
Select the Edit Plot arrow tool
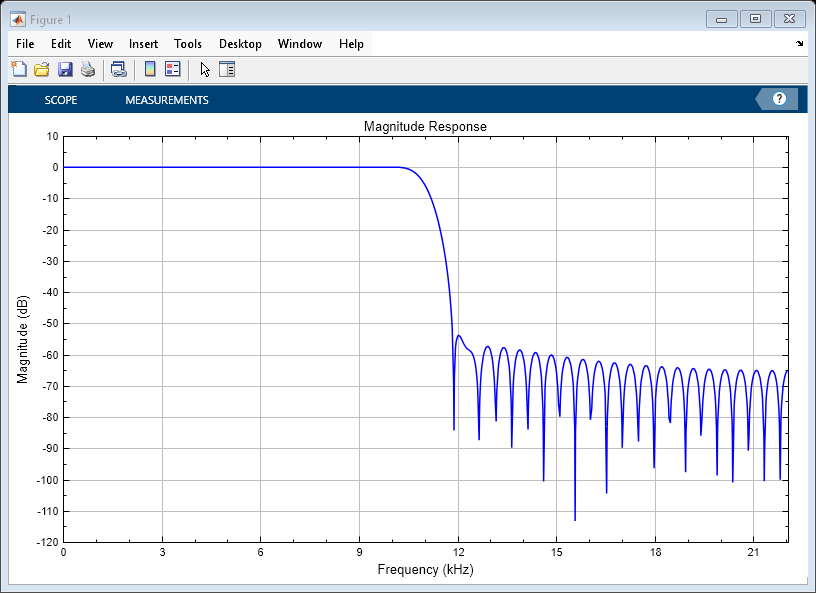coord(205,69)
